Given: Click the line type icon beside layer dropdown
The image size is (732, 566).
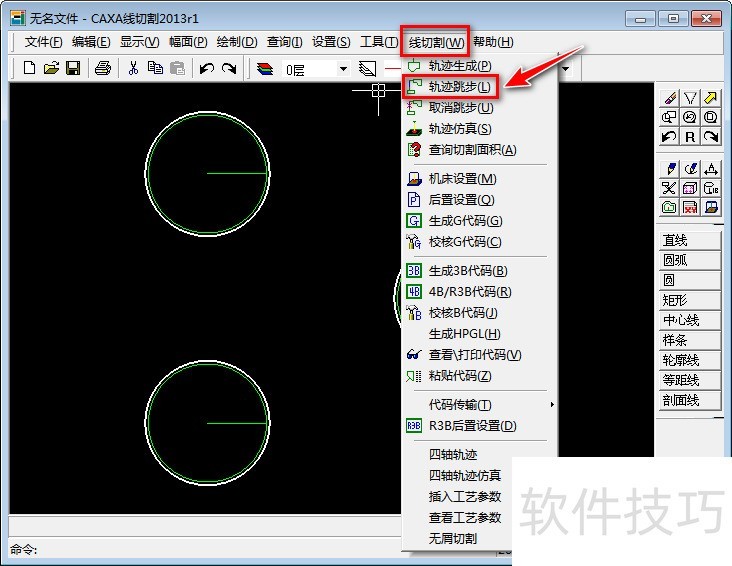Looking at the screenshot, I should (367, 69).
